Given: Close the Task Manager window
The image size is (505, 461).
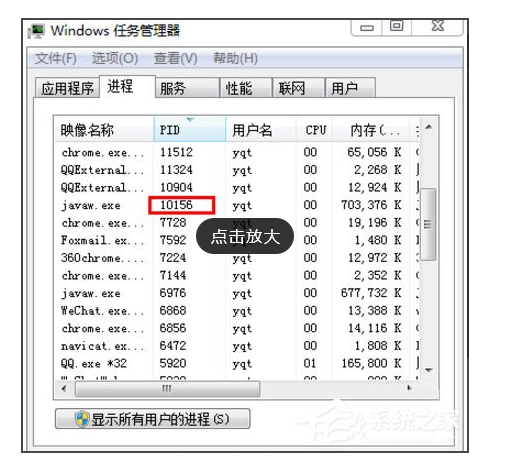Looking at the screenshot, I should click(x=438, y=26).
